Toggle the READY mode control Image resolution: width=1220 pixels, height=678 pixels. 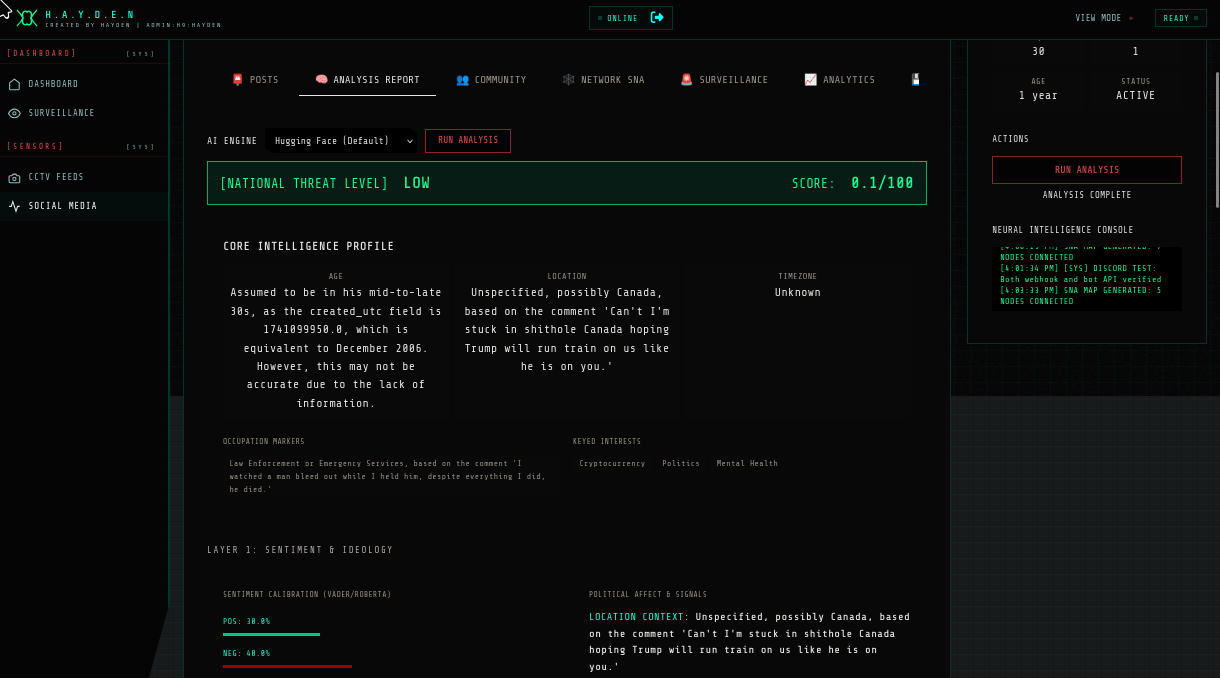tap(1180, 17)
